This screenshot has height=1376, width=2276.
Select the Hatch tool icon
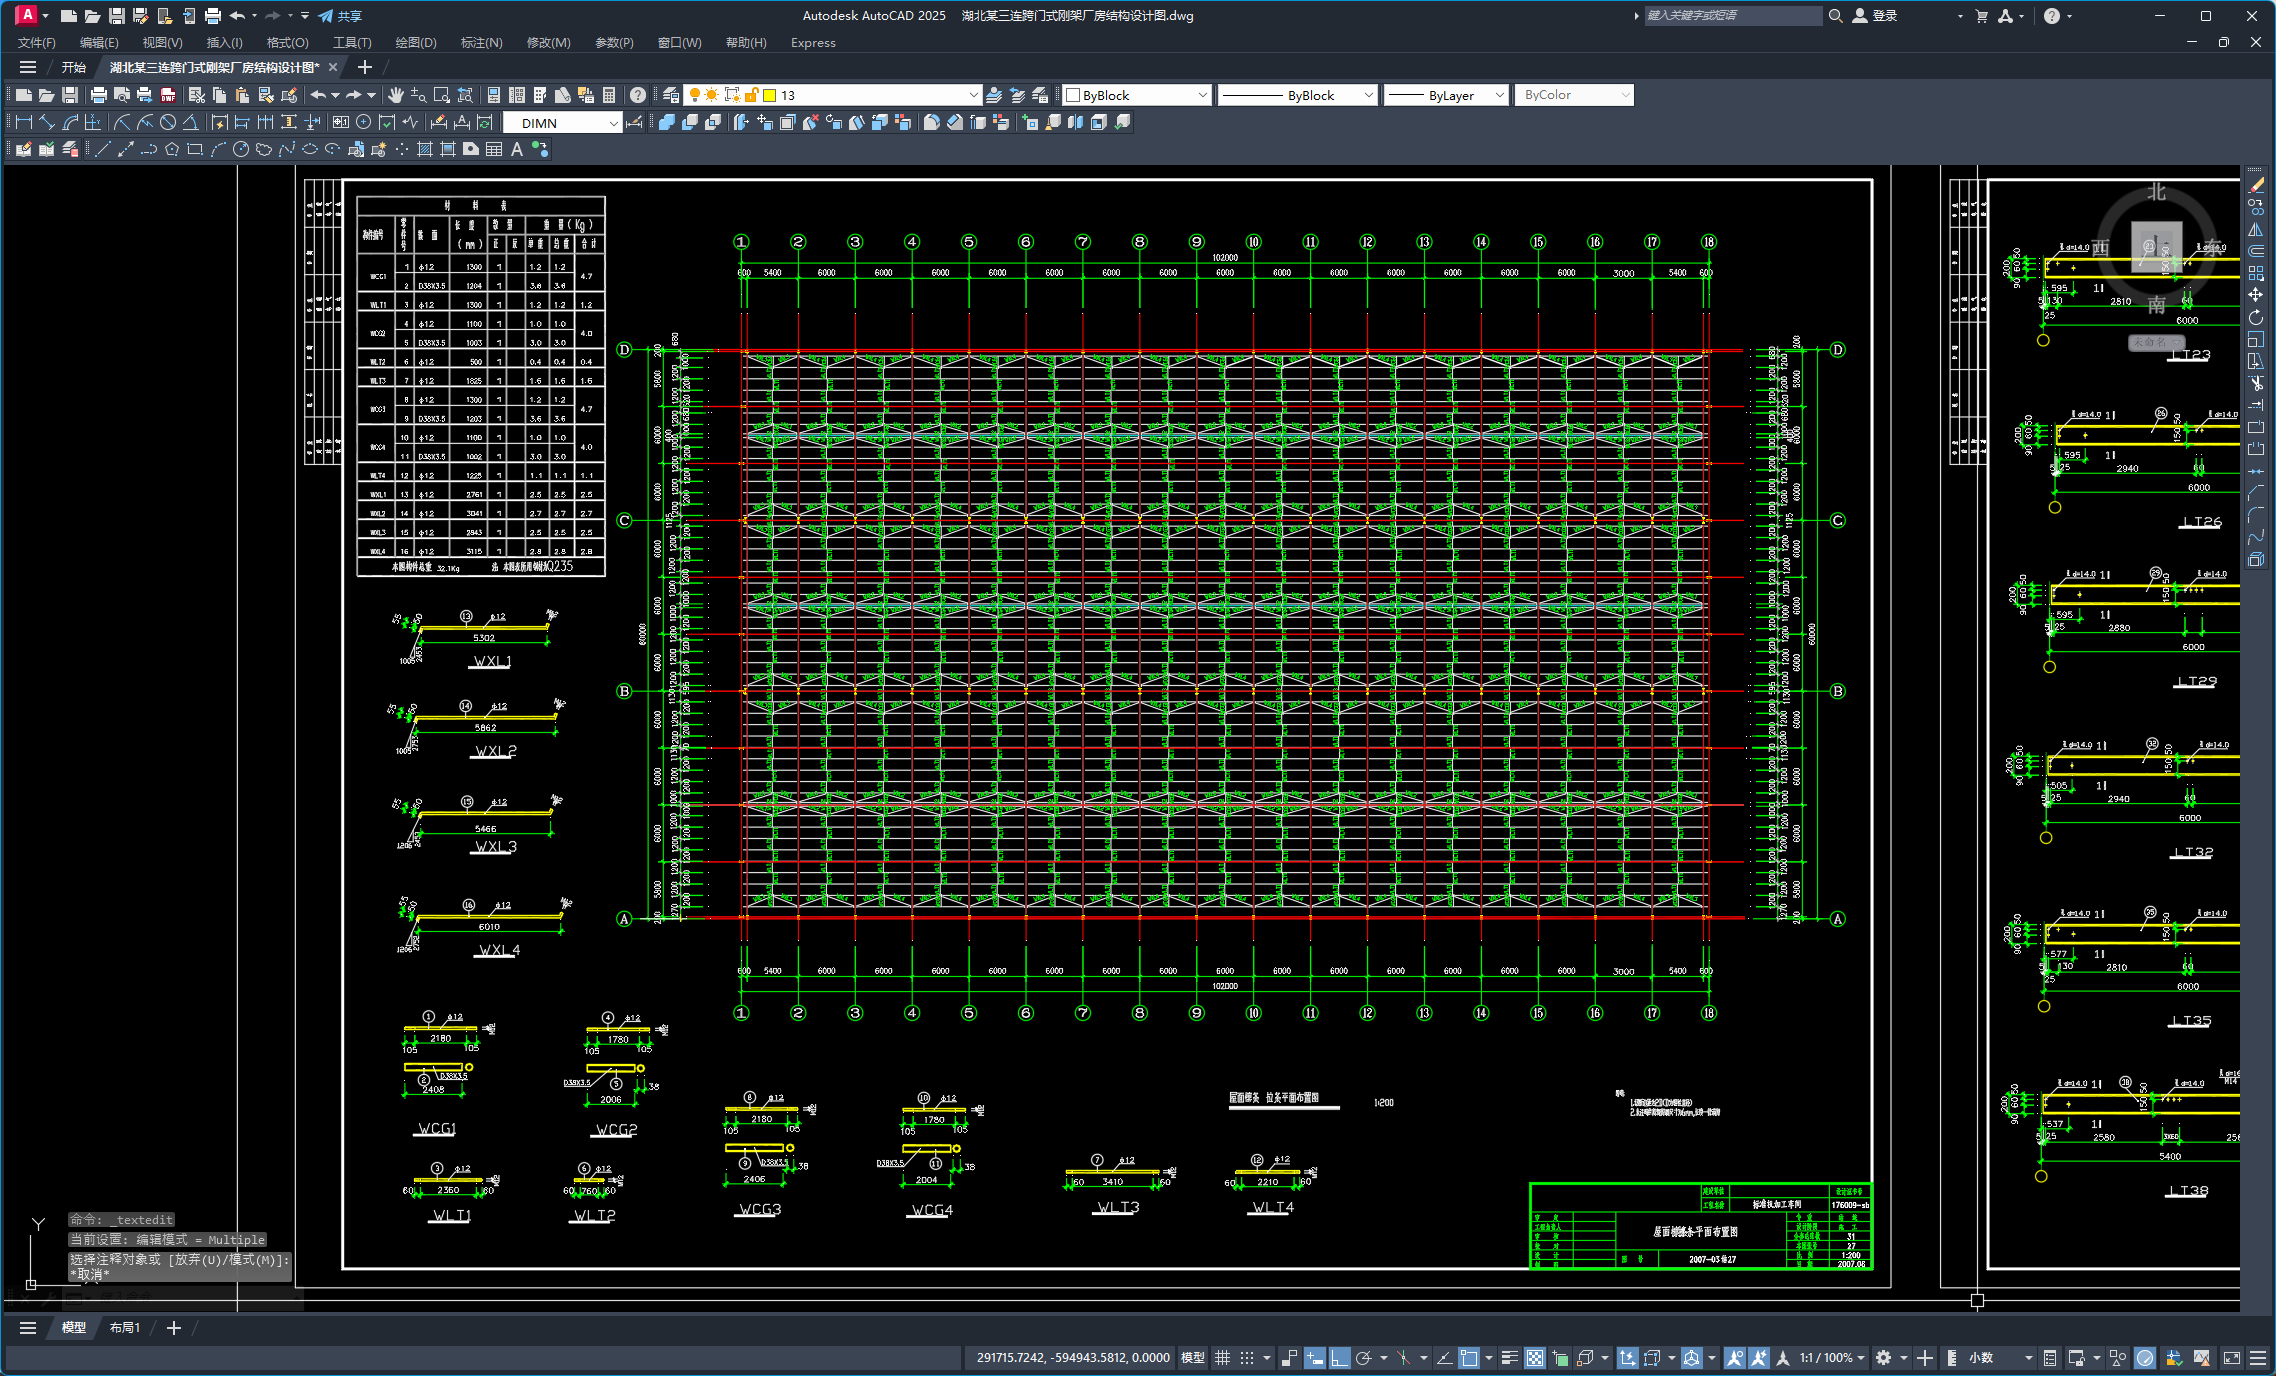pyautogui.click(x=424, y=149)
